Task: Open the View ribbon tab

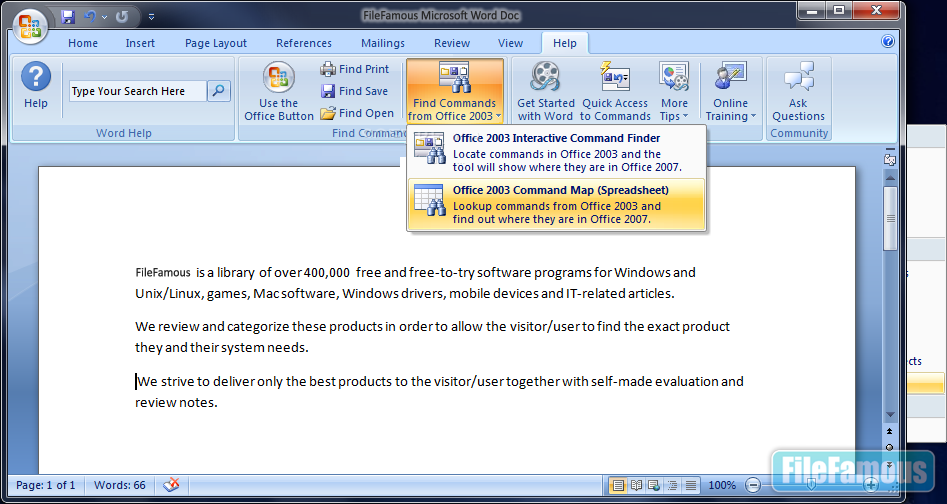Action: (x=510, y=43)
